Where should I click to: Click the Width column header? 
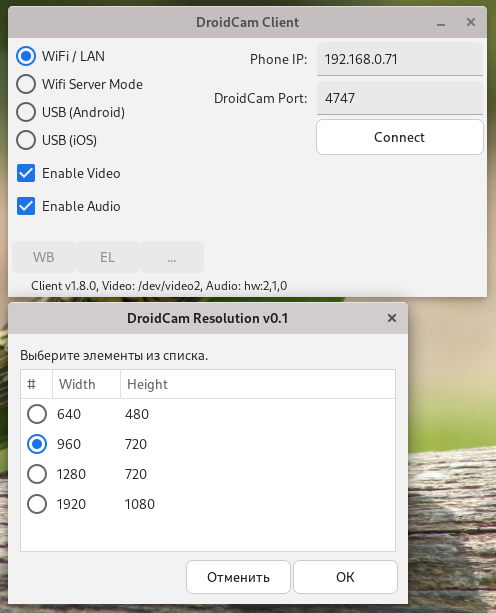[x=86, y=384]
